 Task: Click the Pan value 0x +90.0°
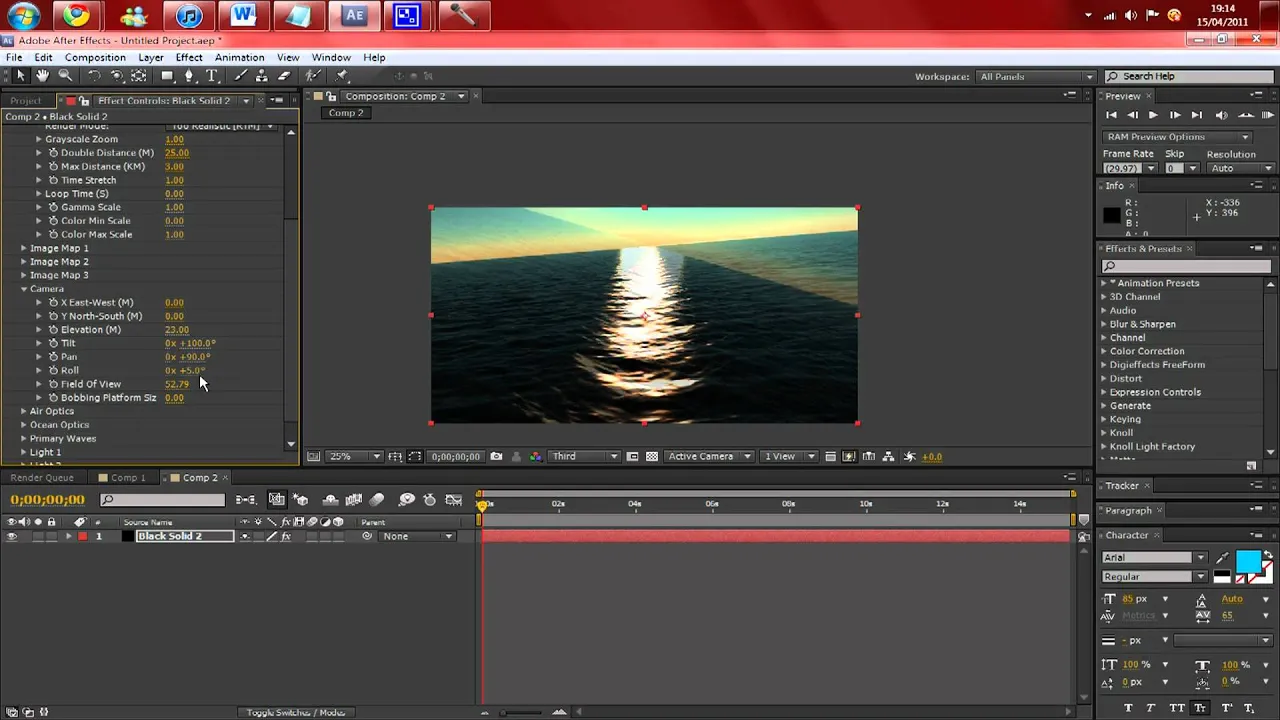187,357
